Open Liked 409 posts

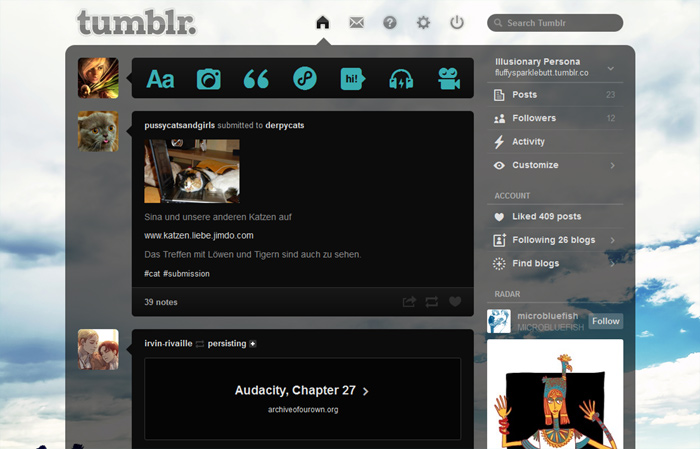[555, 216]
